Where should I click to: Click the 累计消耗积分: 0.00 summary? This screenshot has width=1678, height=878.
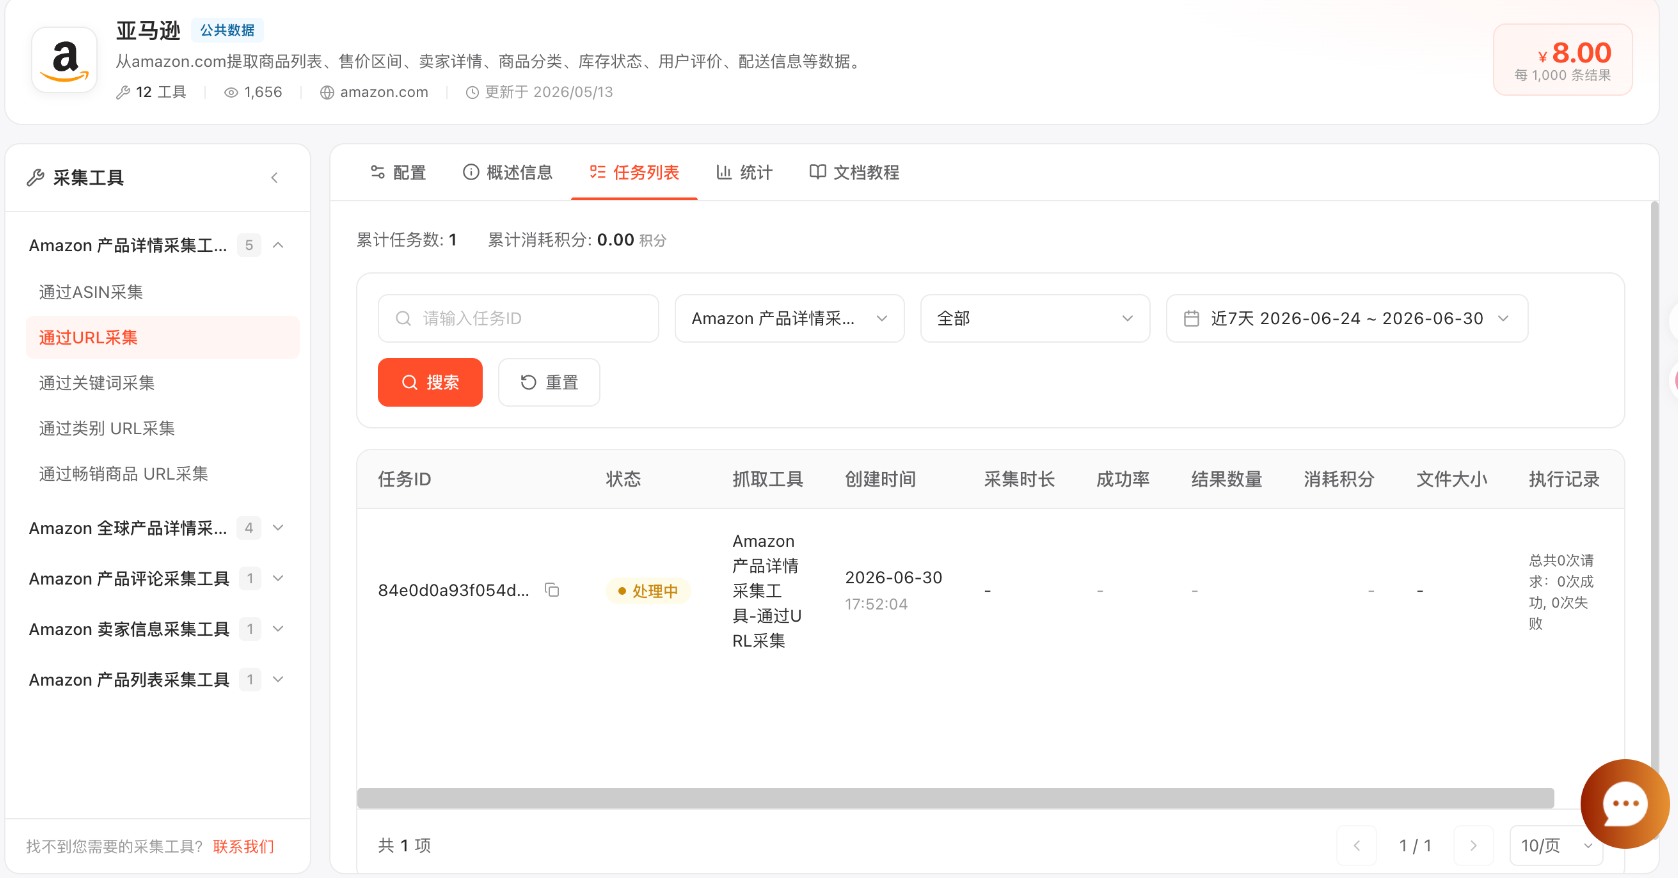pyautogui.click(x=577, y=240)
